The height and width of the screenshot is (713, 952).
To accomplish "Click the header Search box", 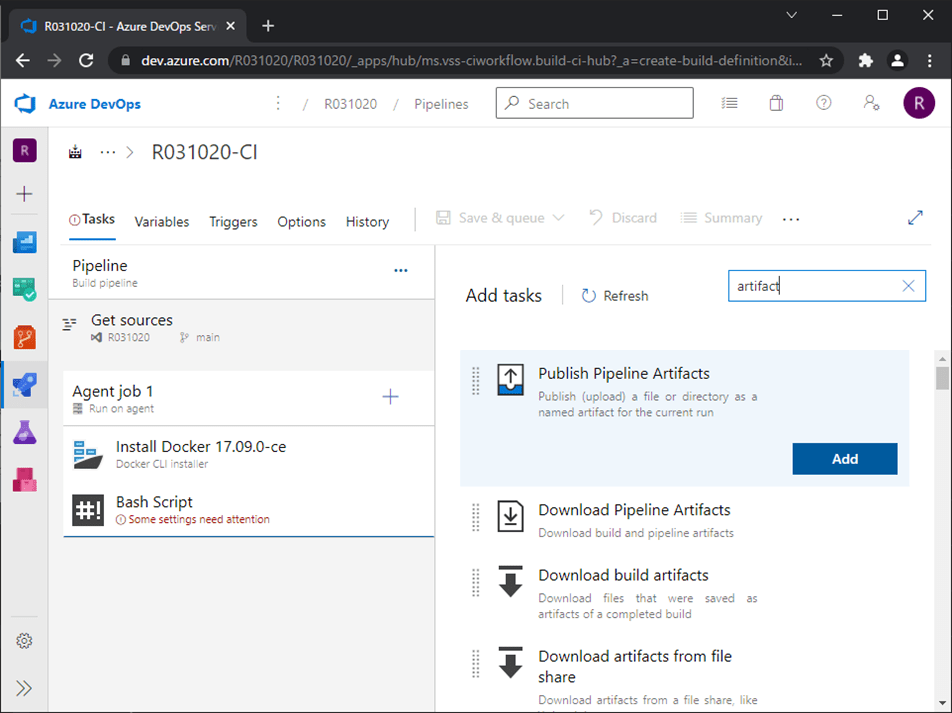I will tap(594, 103).
